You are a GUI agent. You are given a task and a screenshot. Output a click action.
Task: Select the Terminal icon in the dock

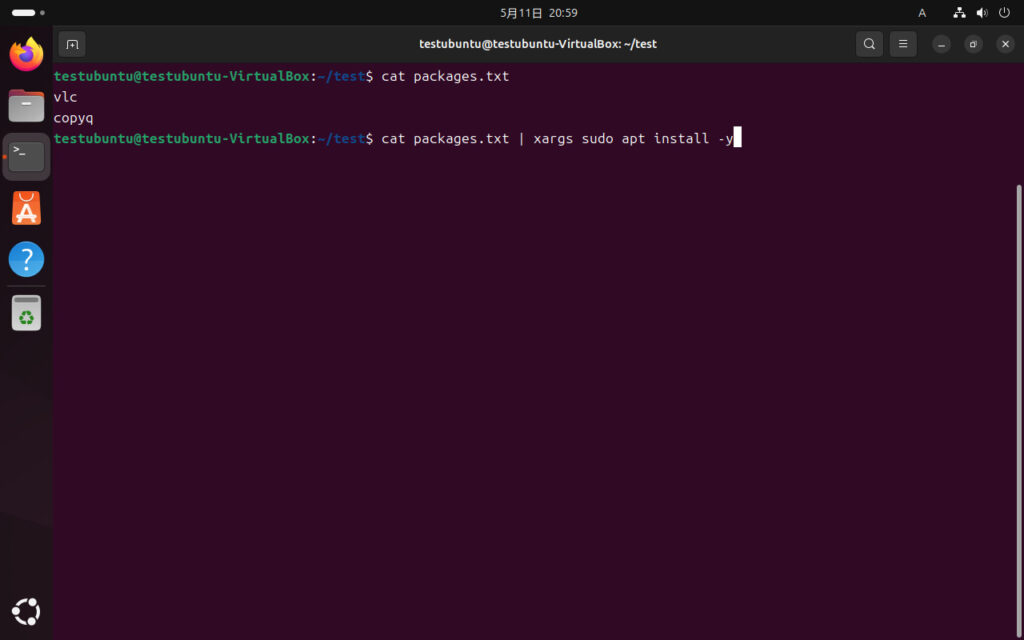[26, 156]
